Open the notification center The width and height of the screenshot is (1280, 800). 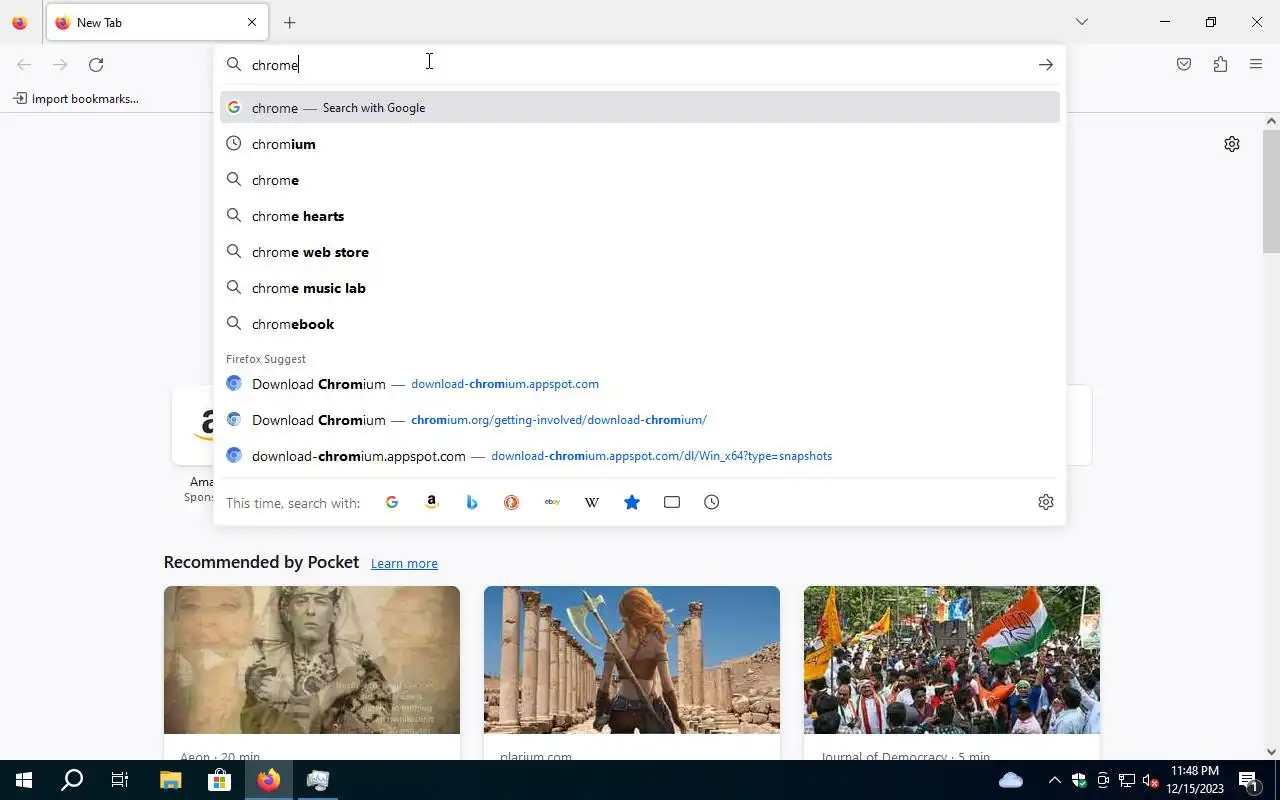(1248, 780)
